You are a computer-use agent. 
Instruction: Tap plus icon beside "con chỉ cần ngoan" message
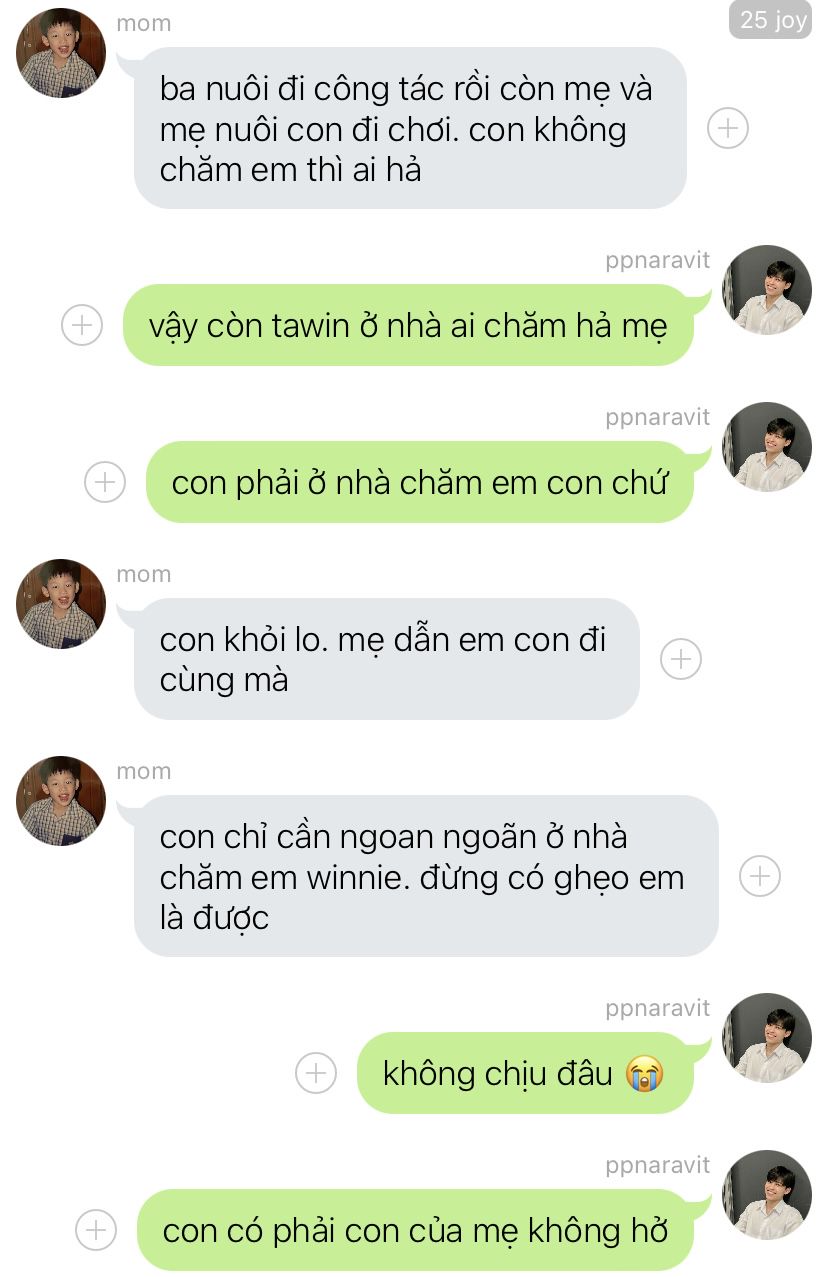pos(760,876)
